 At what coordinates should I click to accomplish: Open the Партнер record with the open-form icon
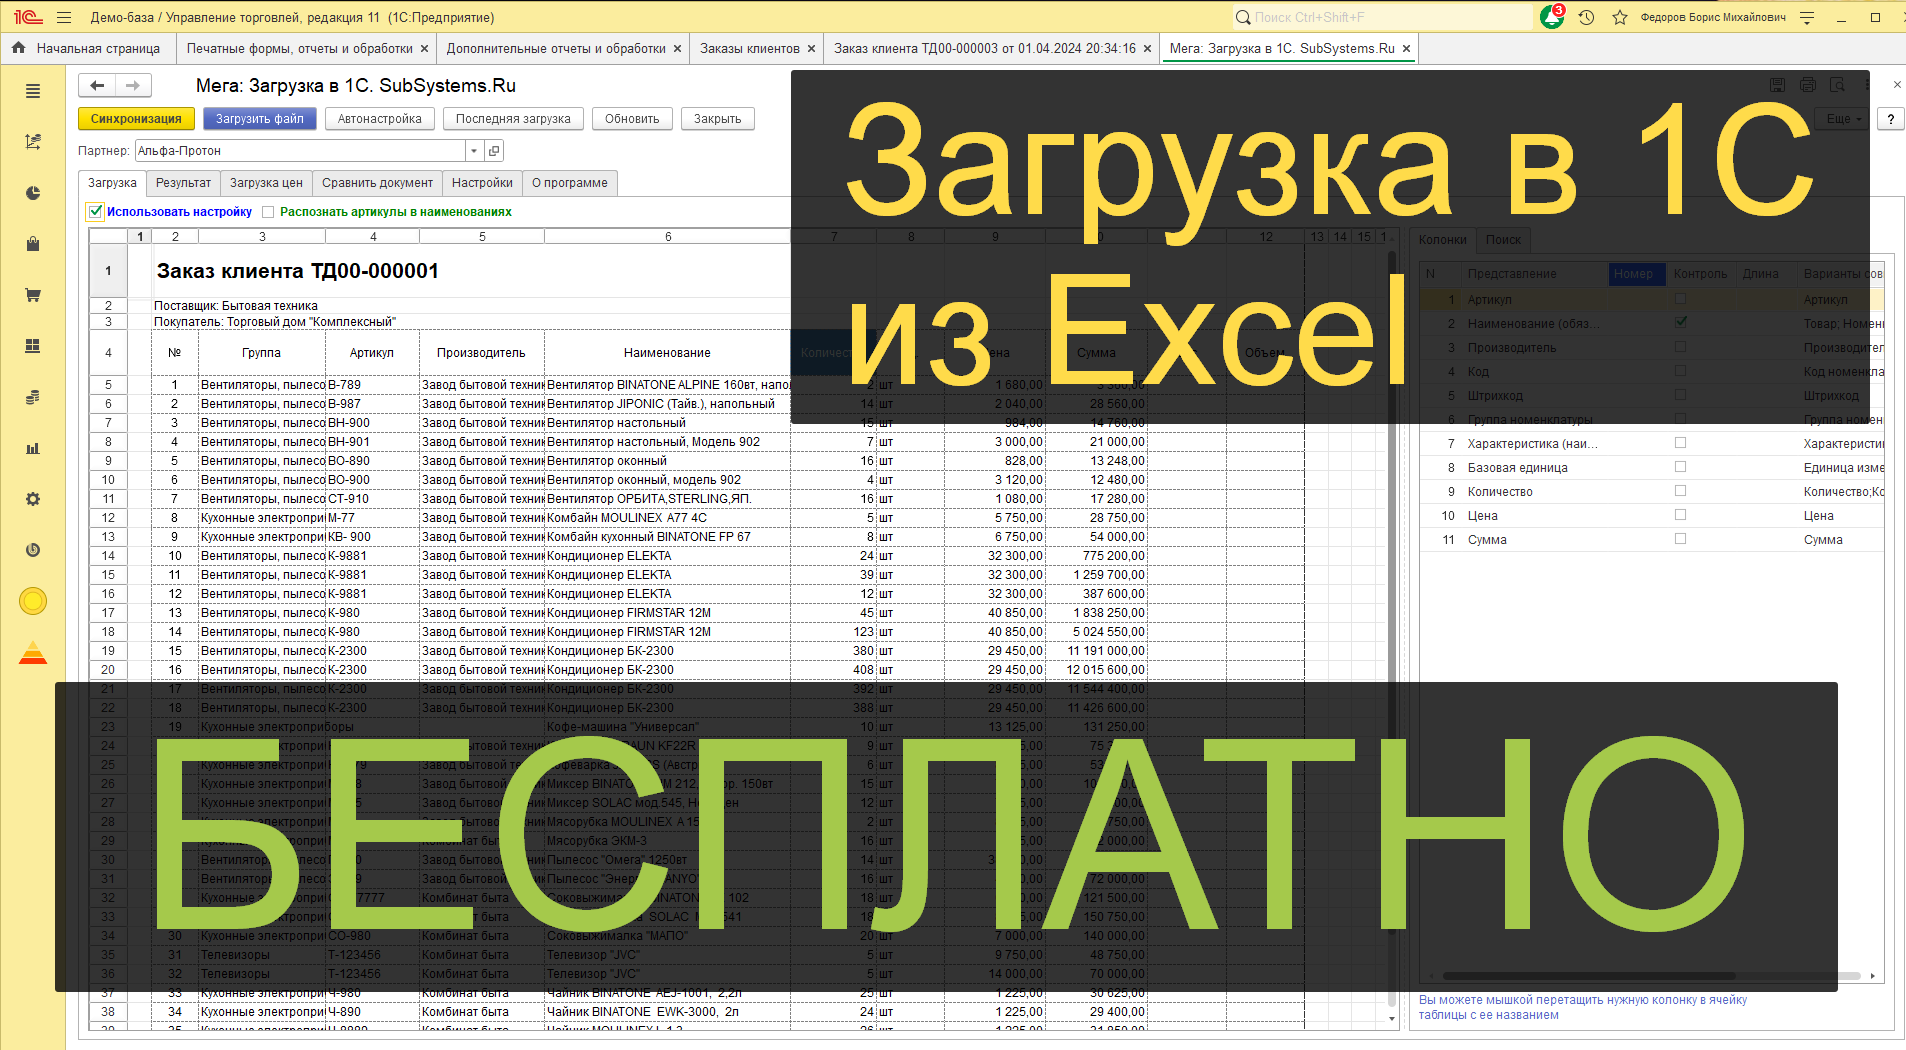493,151
